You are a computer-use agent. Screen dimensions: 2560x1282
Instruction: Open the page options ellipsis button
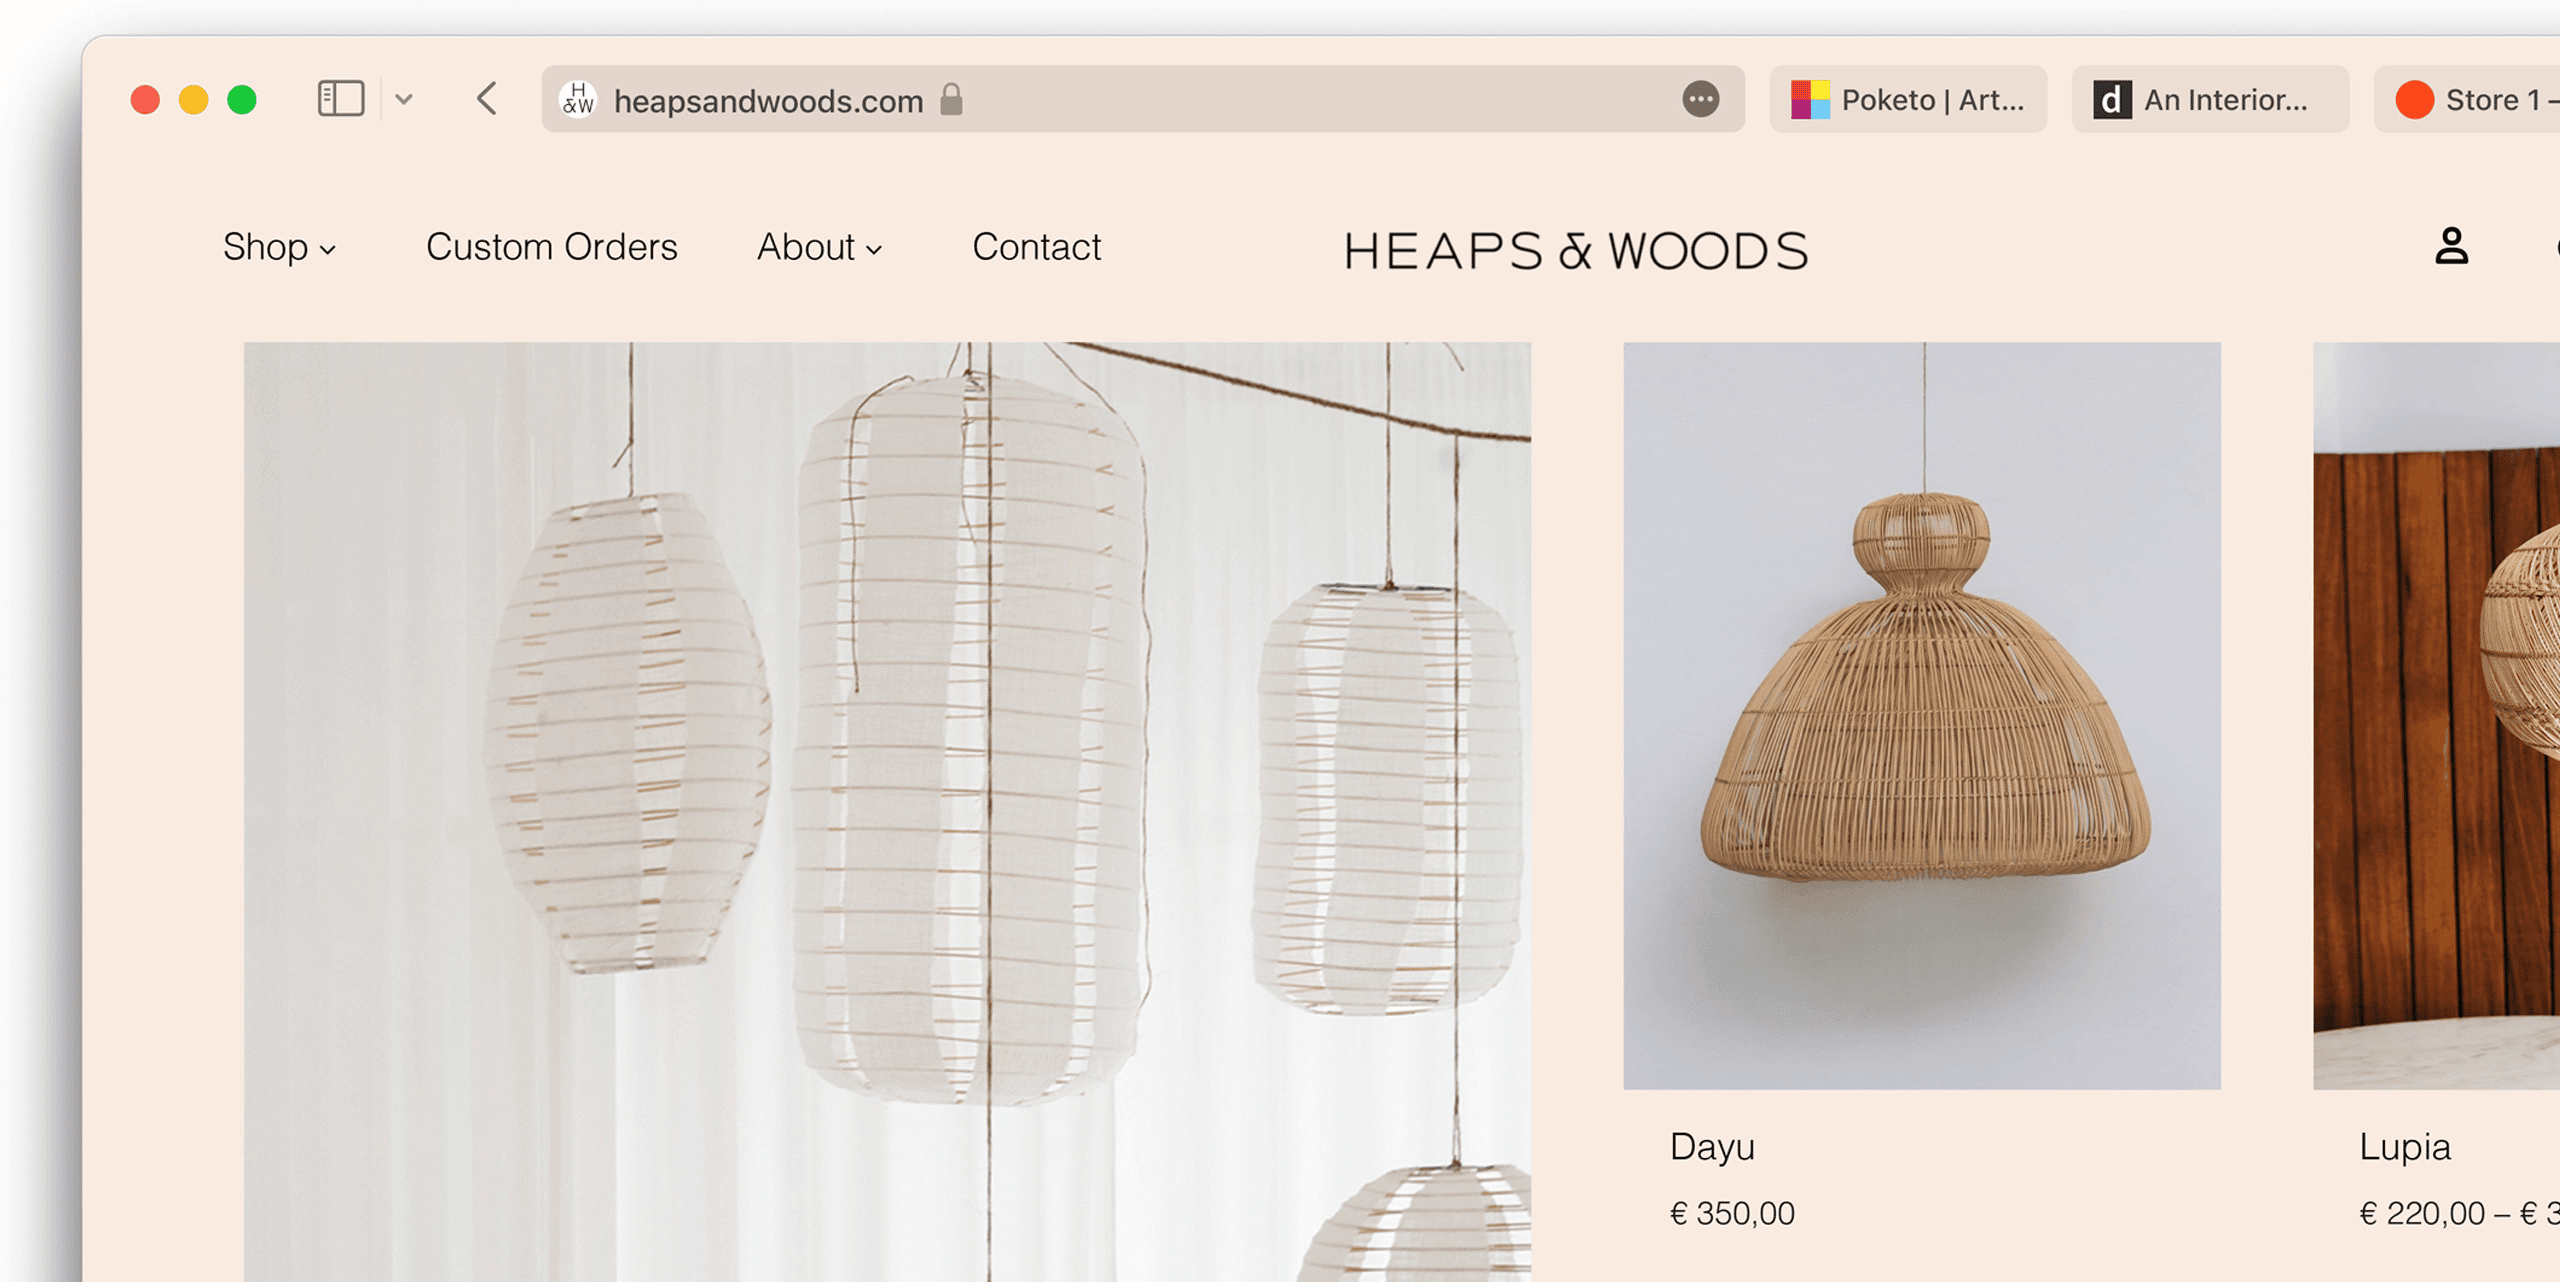(1700, 99)
